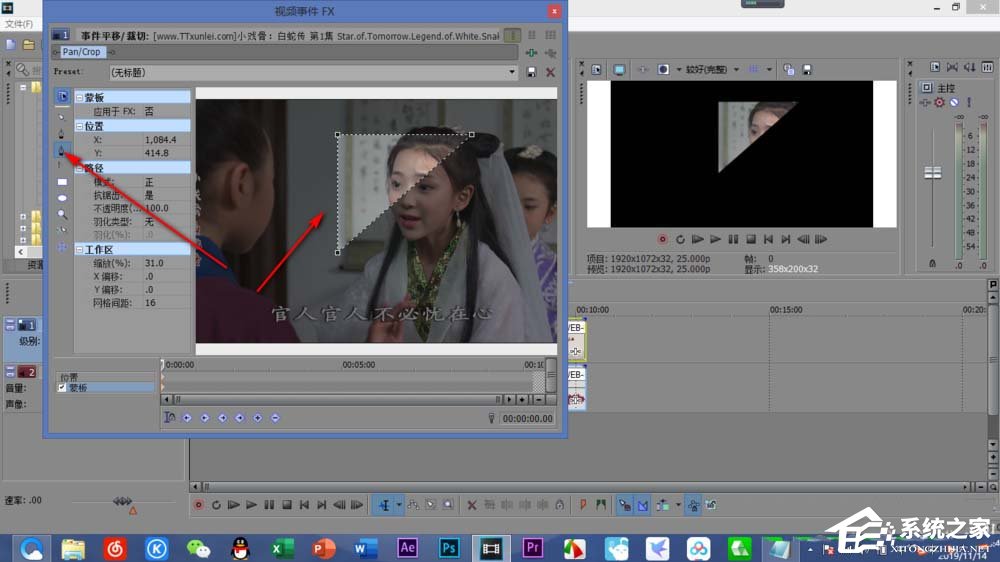Screen dimensions: 1000x562
Task: Select the rectangle mask creation tool
Action: click(x=62, y=182)
